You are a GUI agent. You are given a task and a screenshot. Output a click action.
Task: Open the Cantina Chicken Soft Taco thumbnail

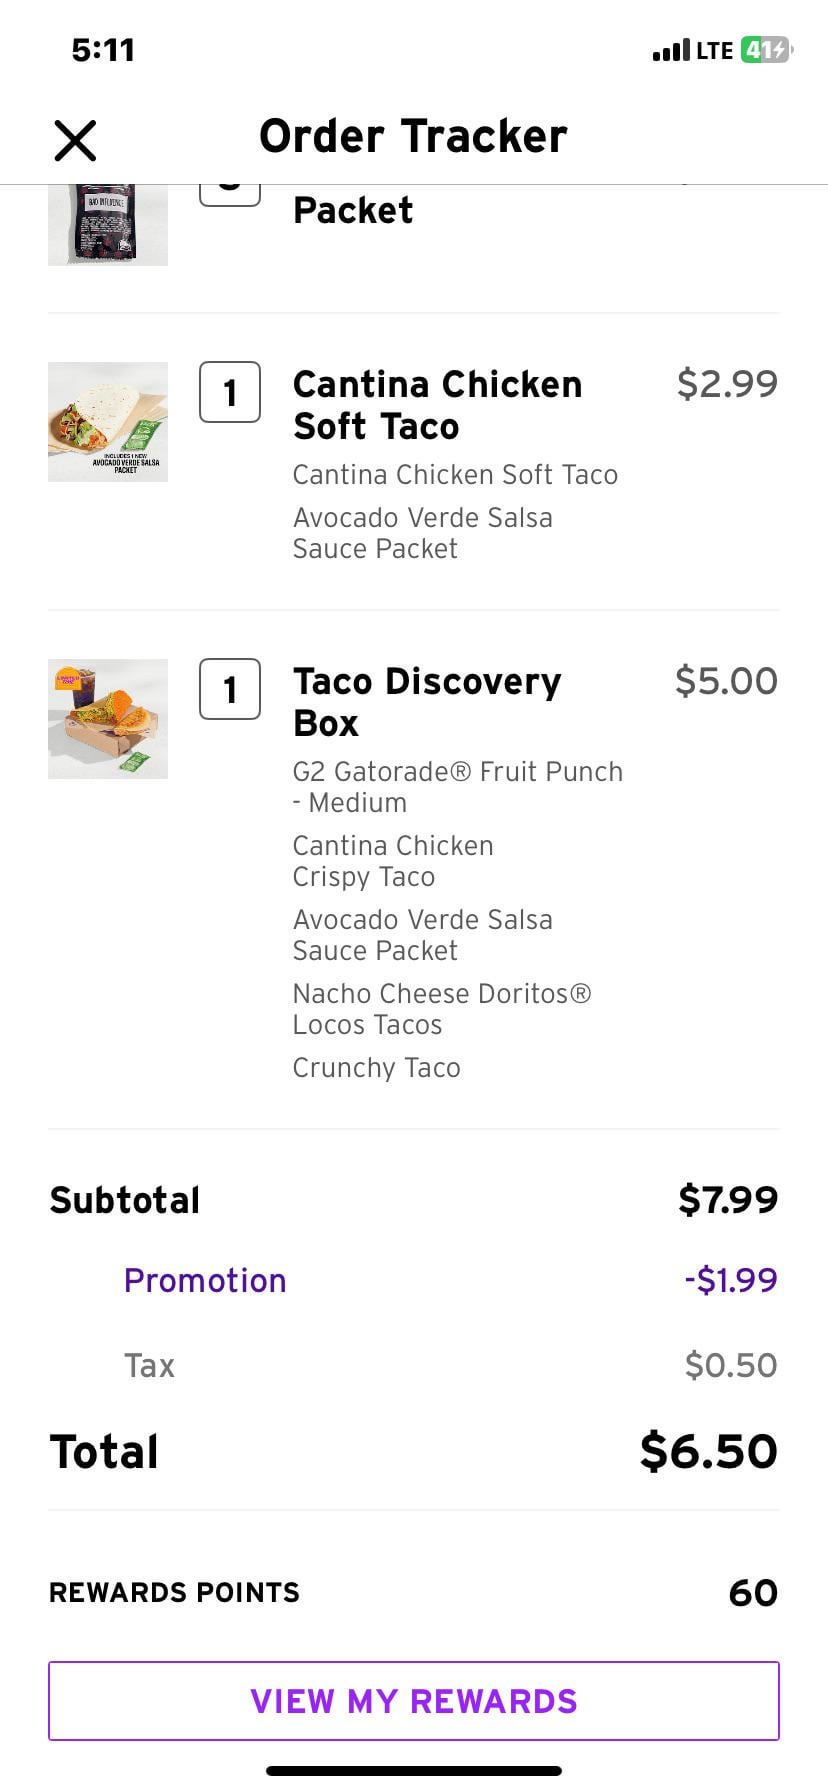tap(108, 422)
